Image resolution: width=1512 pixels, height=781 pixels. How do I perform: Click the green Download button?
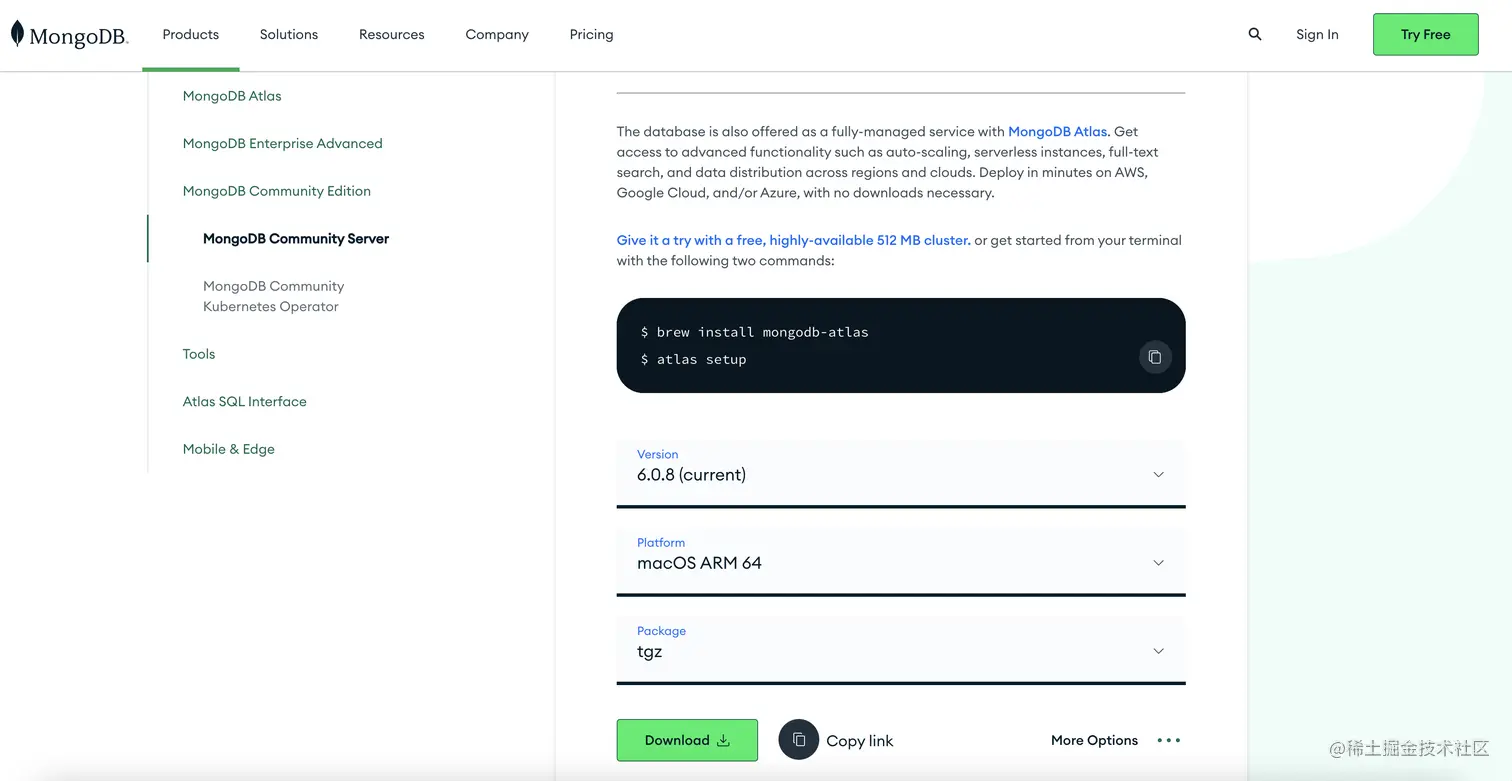tap(687, 740)
